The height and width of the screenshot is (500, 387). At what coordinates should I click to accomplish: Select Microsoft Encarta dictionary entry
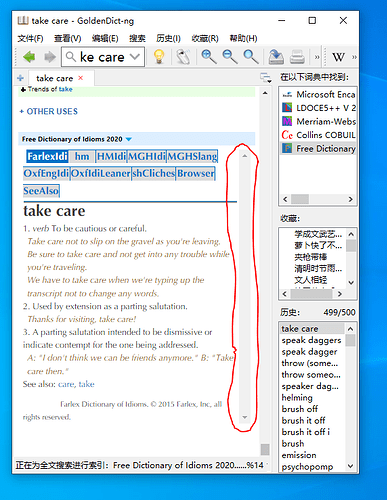(318, 95)
